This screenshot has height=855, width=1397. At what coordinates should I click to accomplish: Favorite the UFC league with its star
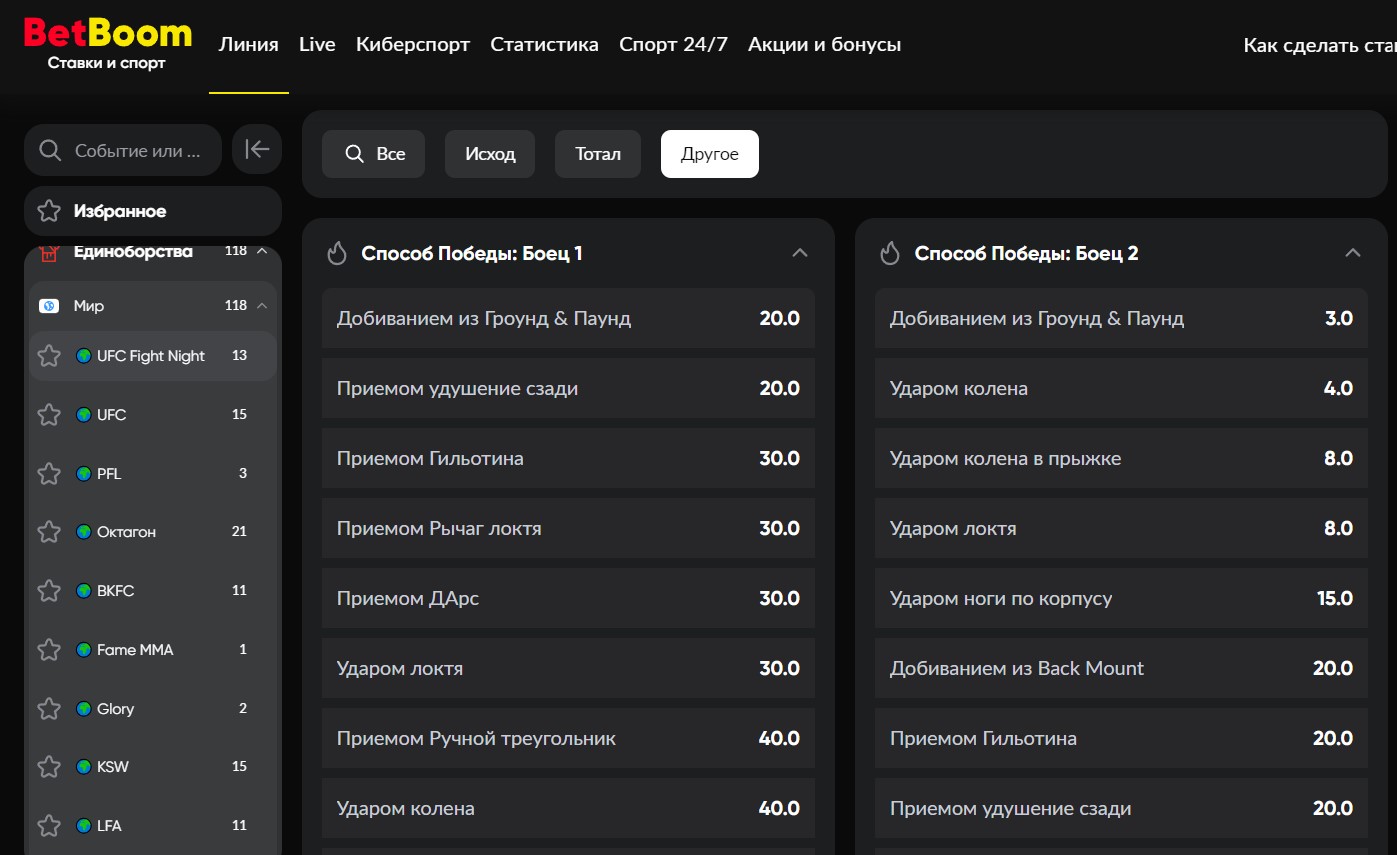pos(48,415)
